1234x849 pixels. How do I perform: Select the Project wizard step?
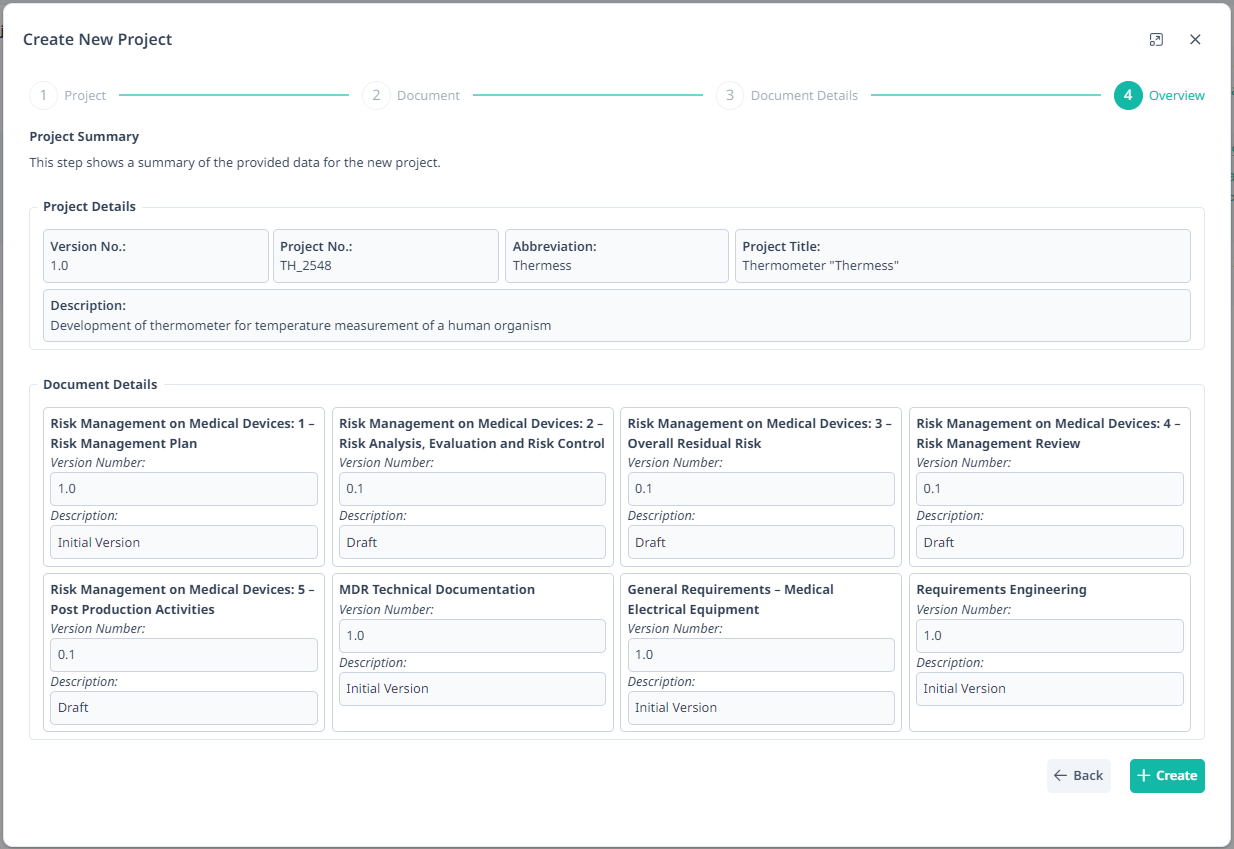[85, 95]
